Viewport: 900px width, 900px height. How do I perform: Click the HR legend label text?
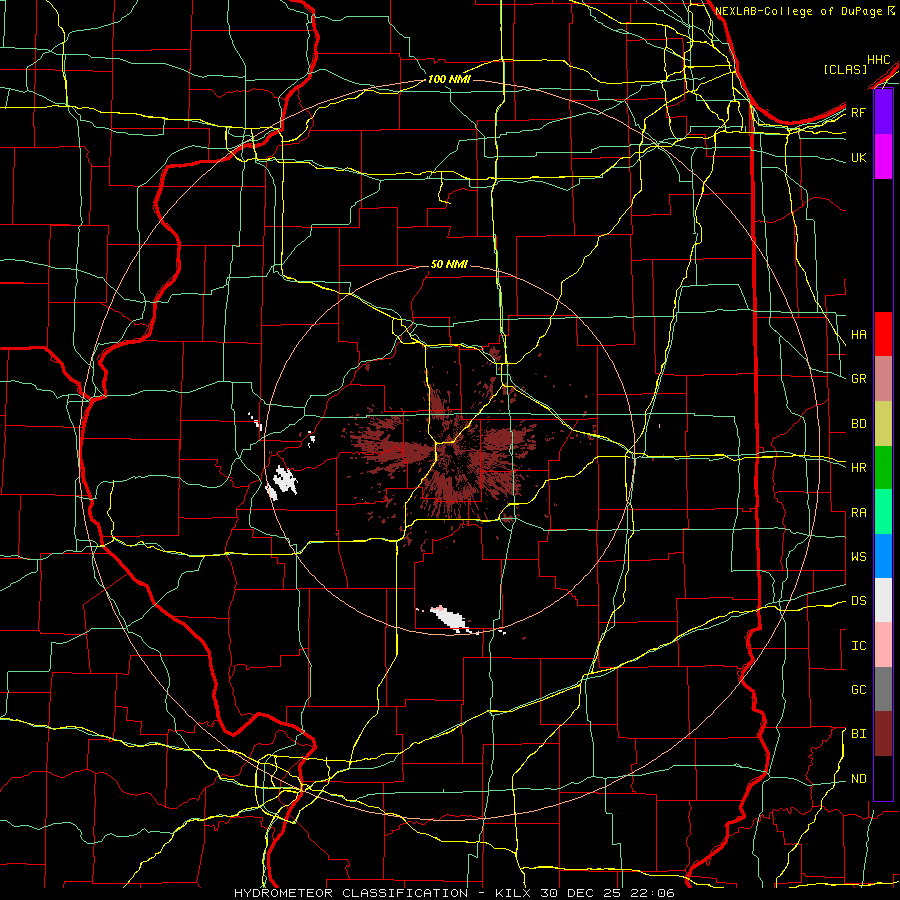point(859,468)
